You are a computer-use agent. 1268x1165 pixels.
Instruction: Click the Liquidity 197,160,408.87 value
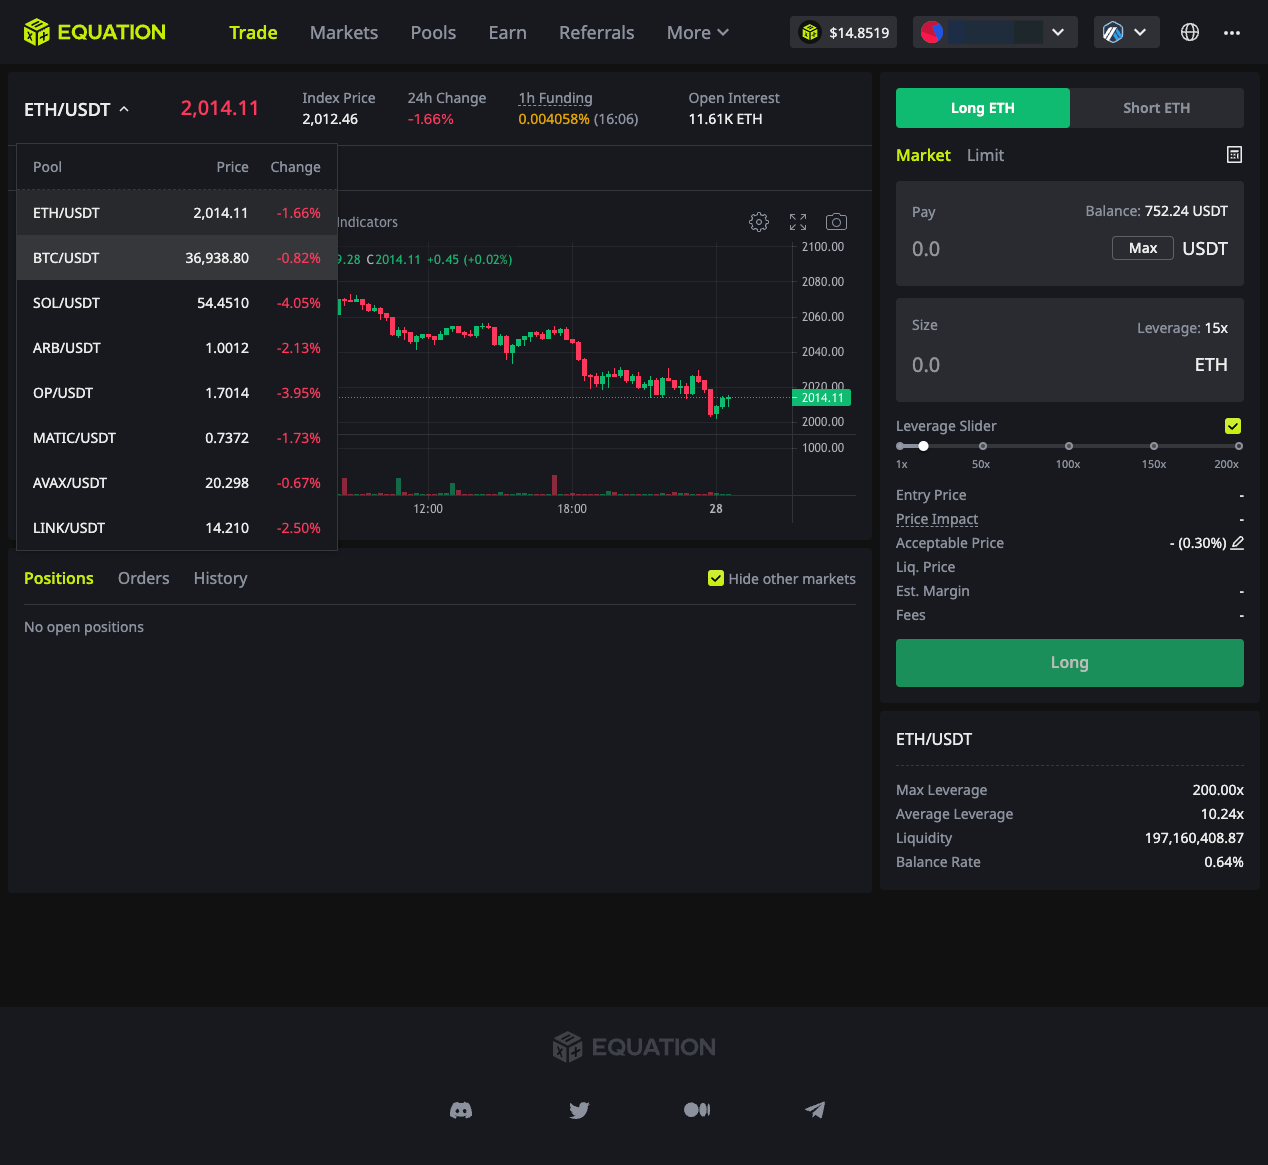tap(1194, 838)
